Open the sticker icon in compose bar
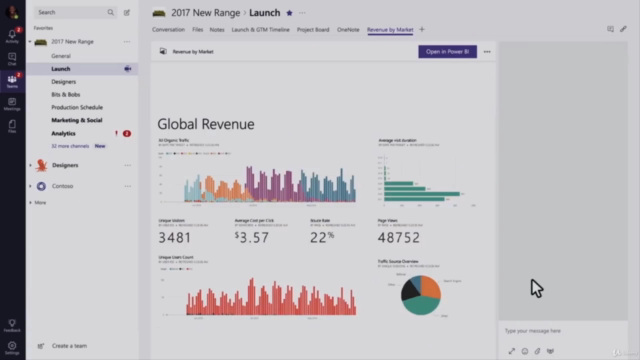Screen dimensions: 640x360 [x=550, y=351]
